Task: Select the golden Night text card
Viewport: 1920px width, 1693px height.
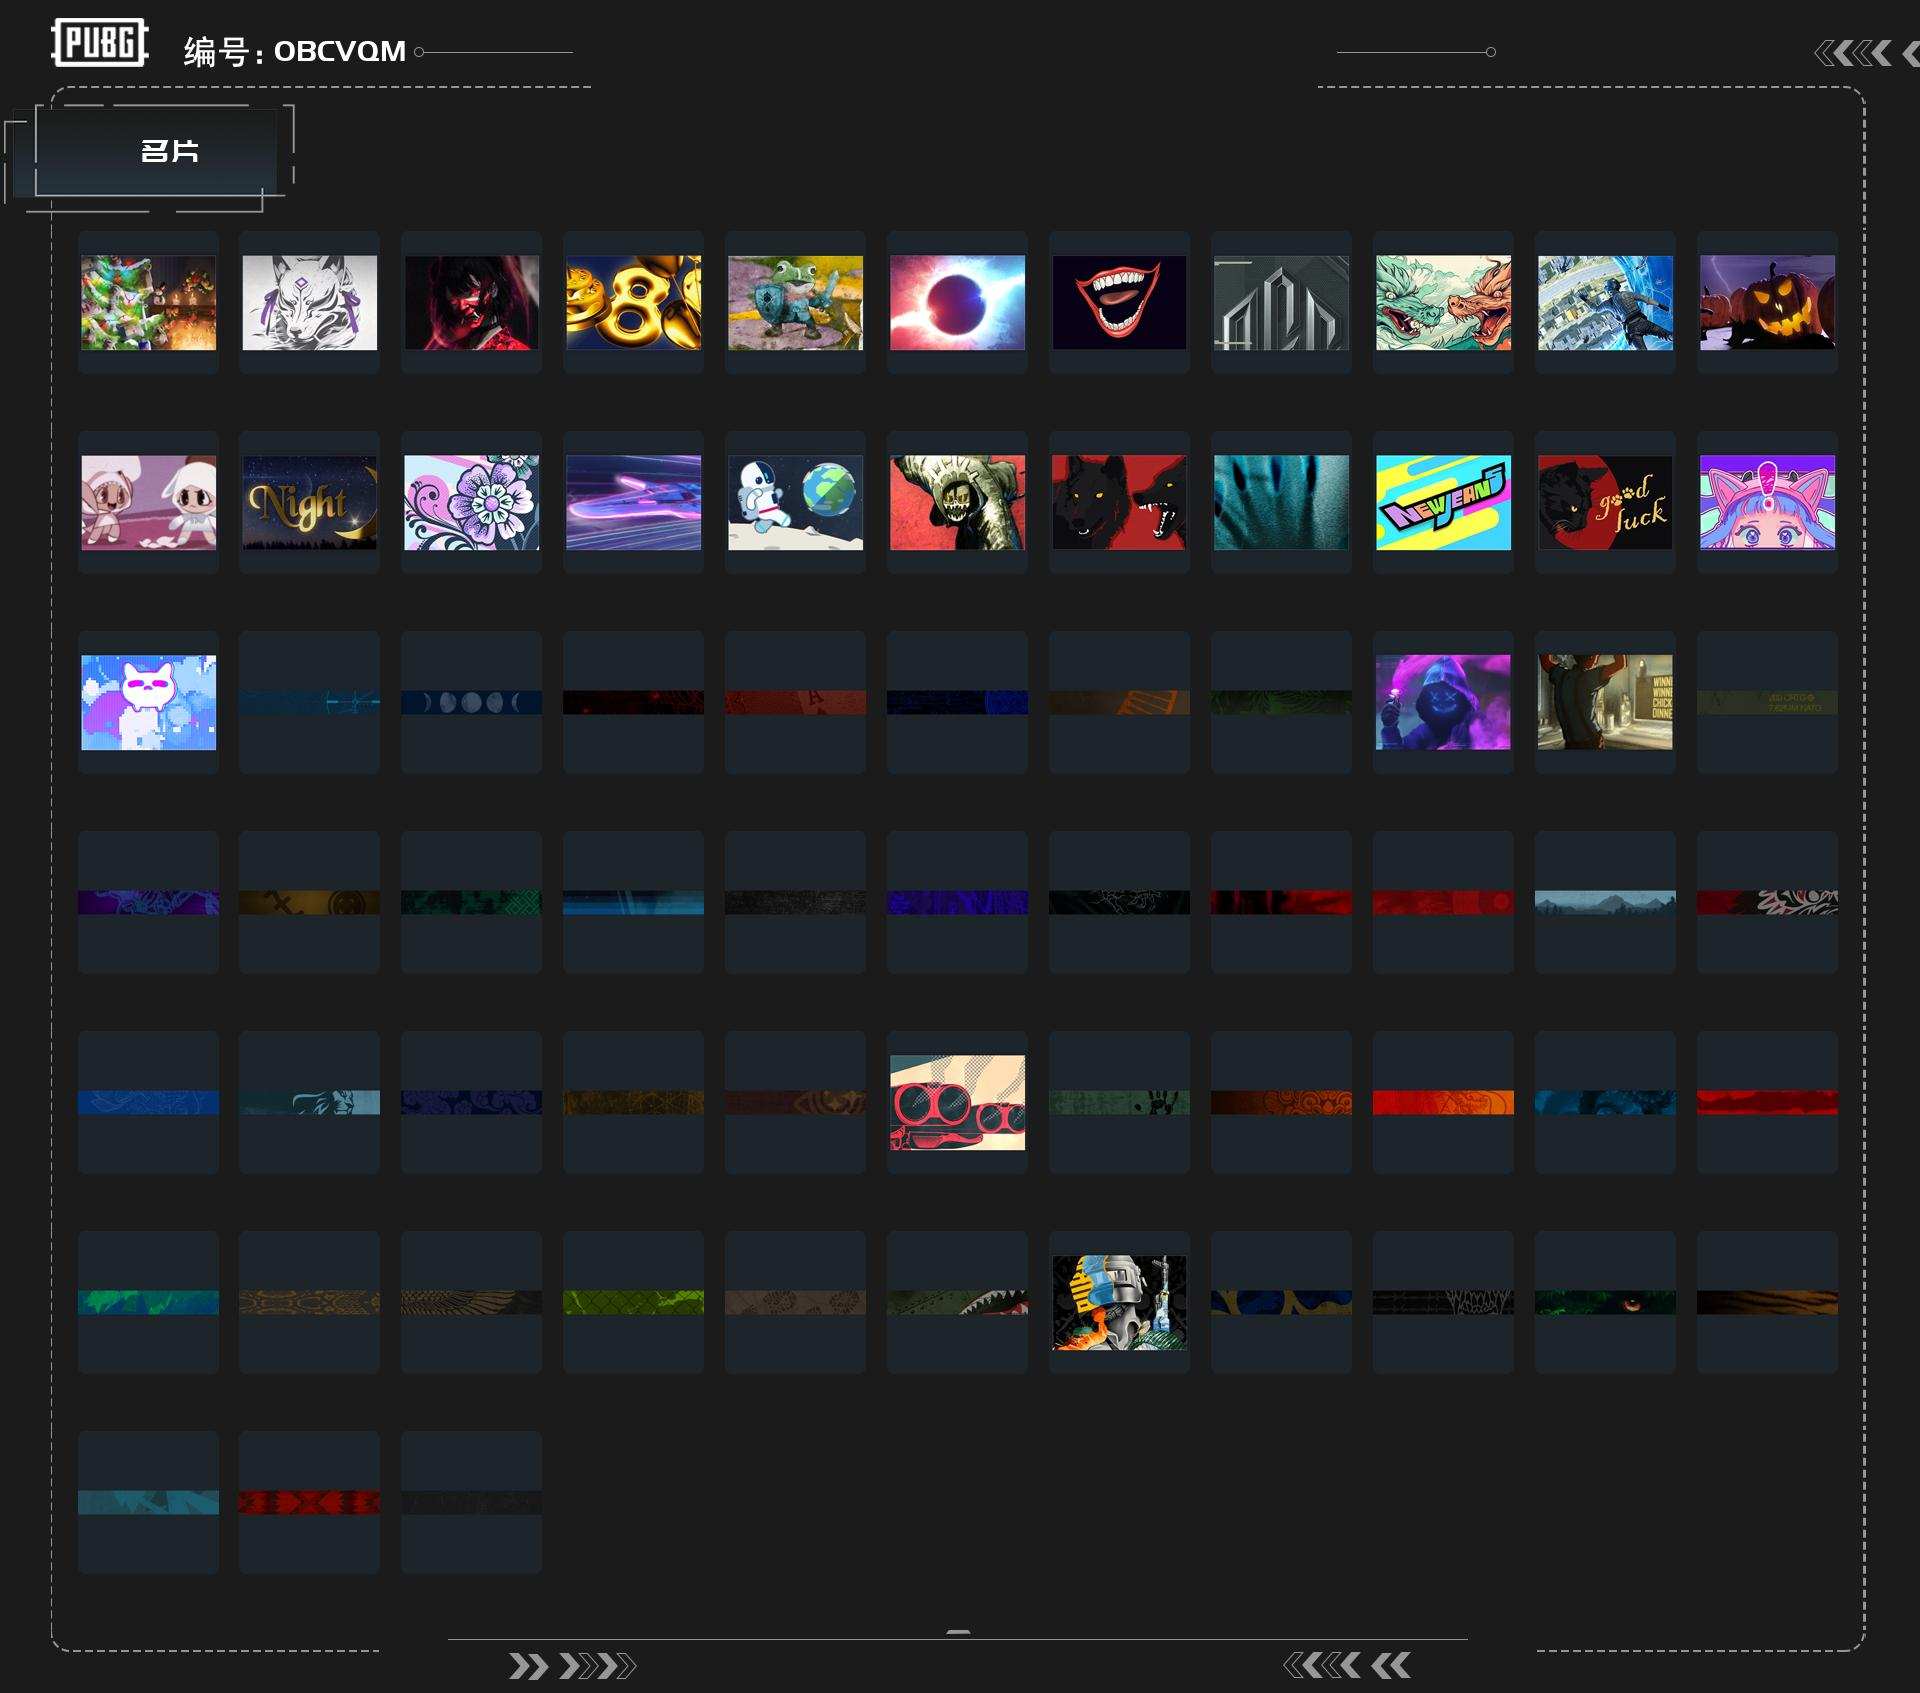Action: coord(309,502)
